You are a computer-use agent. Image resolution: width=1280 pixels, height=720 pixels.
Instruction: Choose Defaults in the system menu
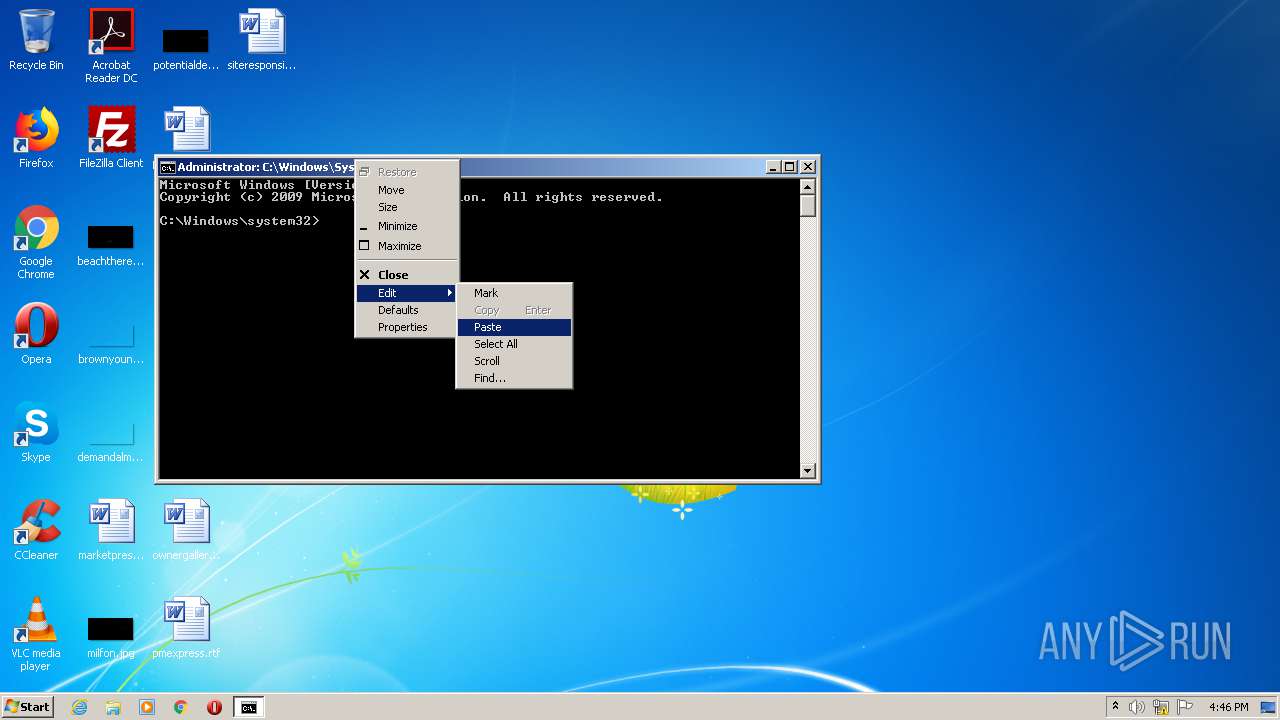[407, 310]
